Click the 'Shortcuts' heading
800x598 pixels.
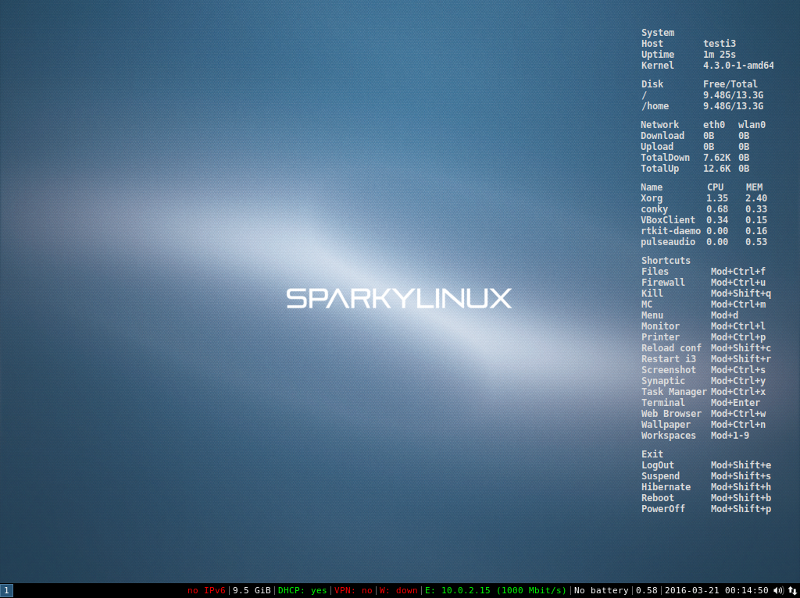point(666,261)
